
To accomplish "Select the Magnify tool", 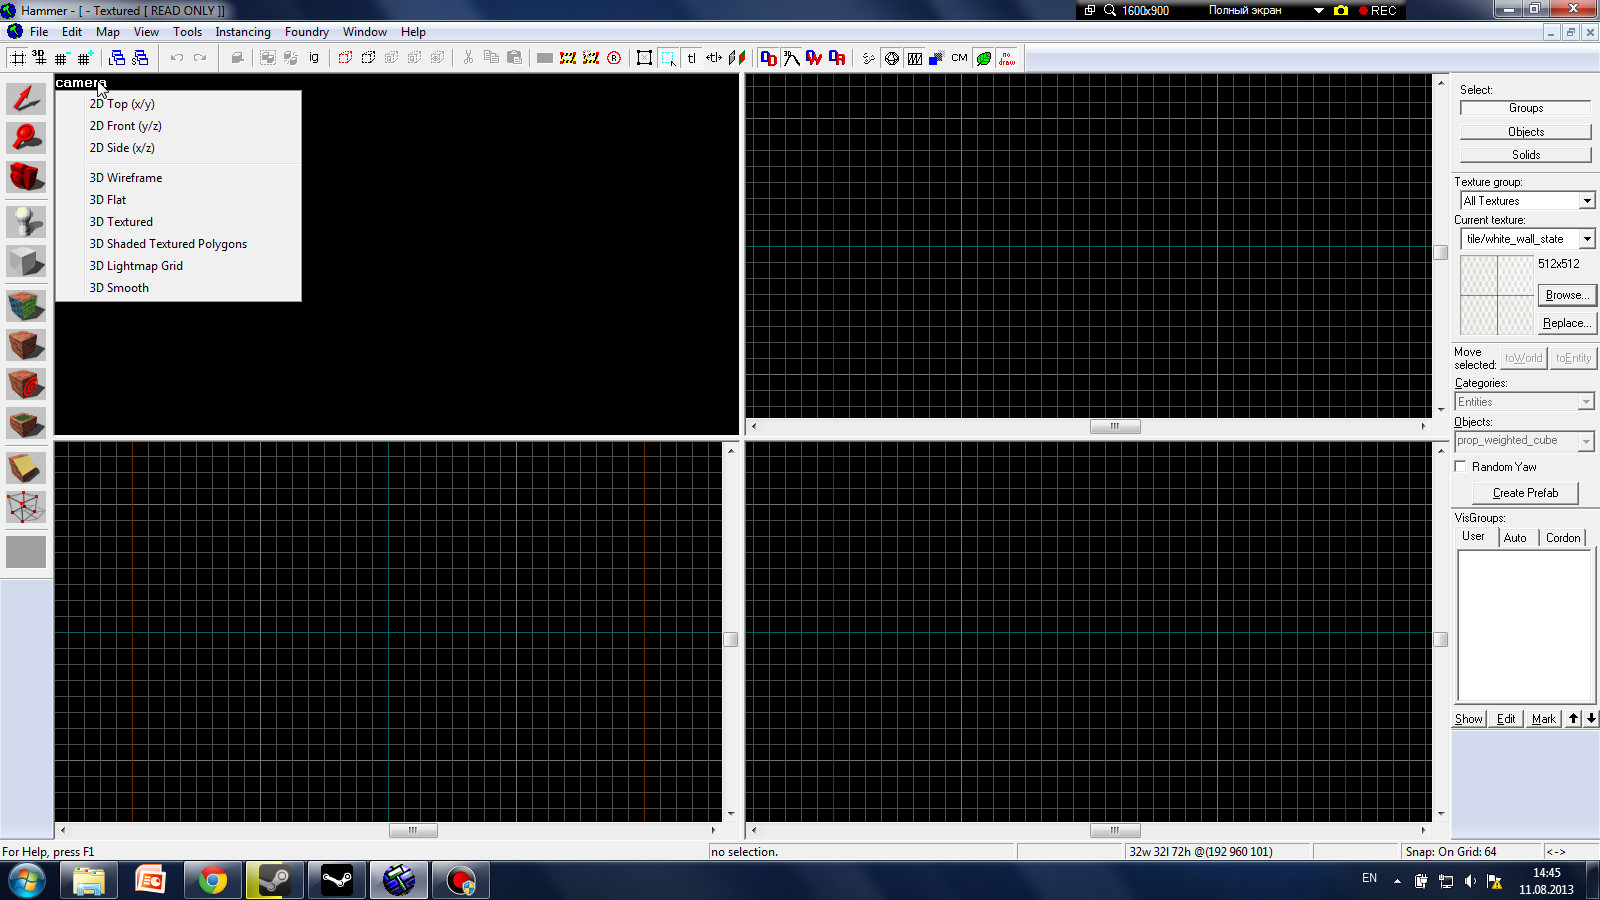I will pyautogui.click(x=26, y=137).
